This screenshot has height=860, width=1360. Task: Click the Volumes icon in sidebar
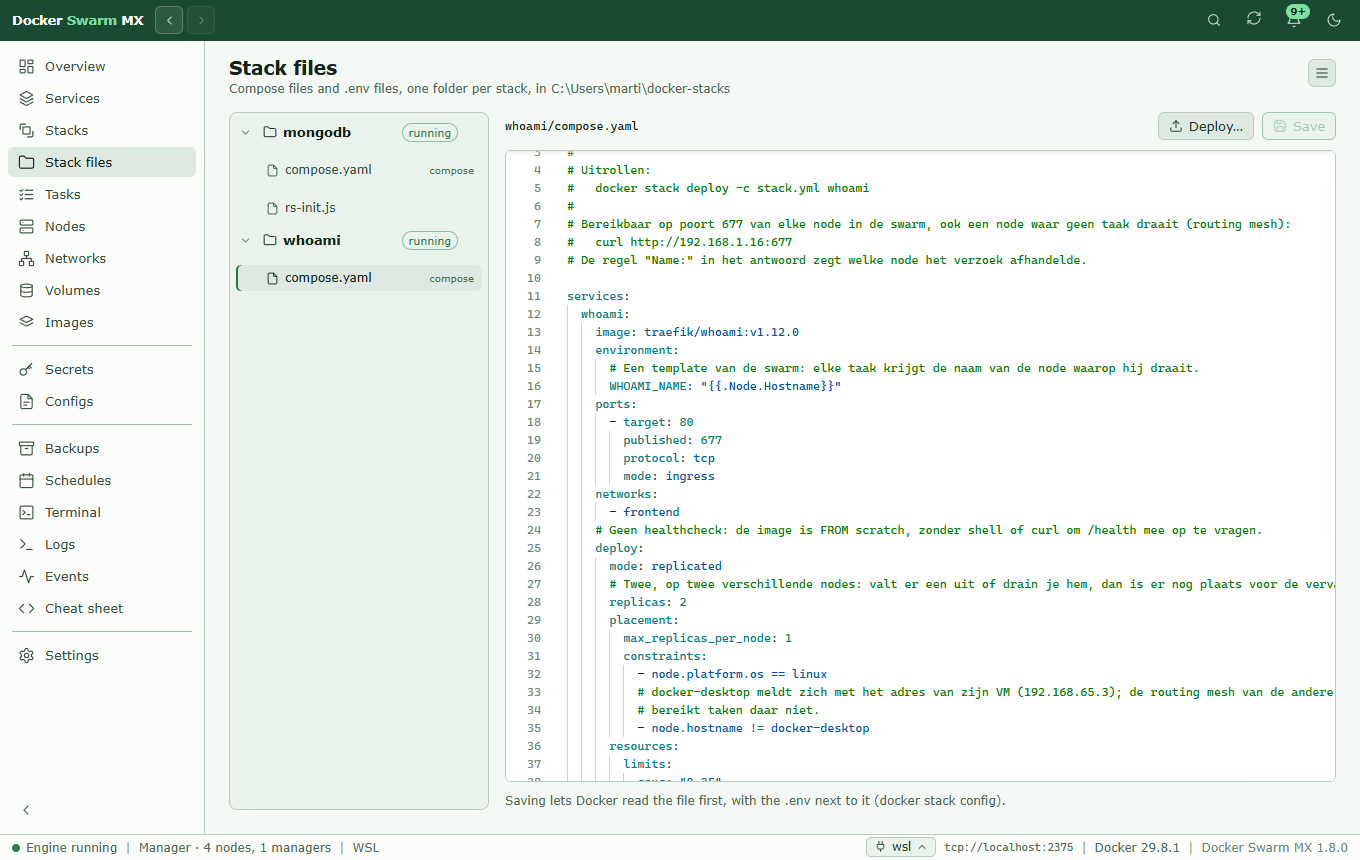27,290
